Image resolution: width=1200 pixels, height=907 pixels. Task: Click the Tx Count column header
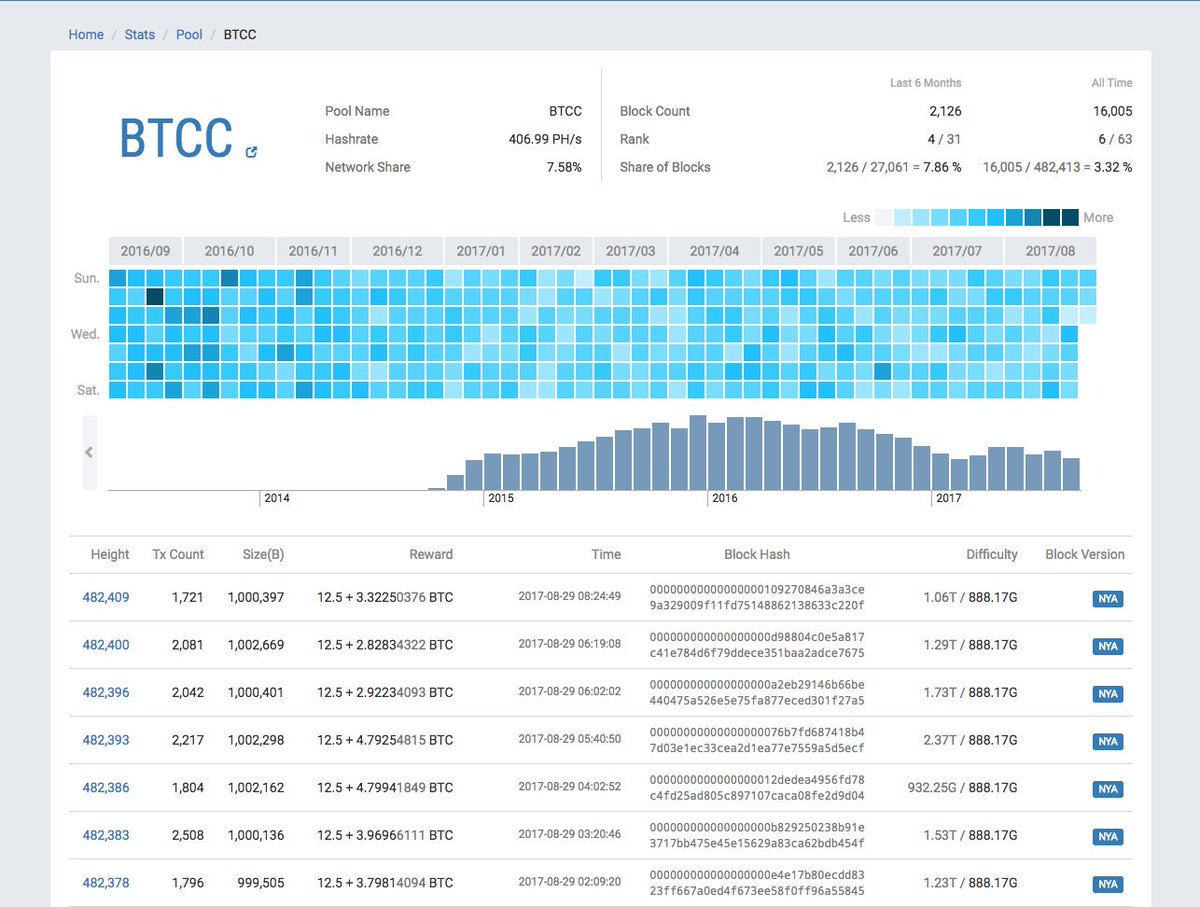(178, 554)
